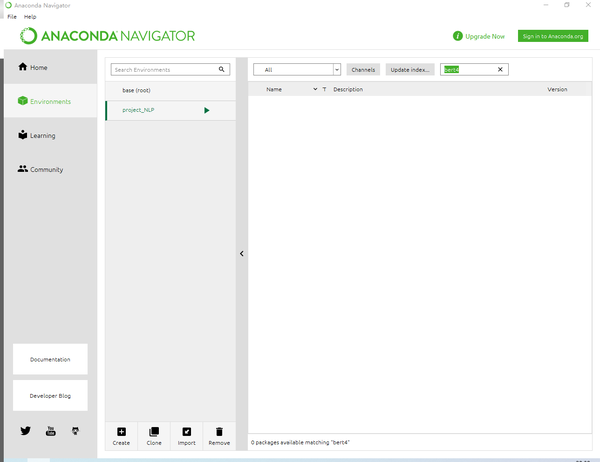Sign in to Anaconda.org
The image size is (600, 462).
(x=553, y=36)
